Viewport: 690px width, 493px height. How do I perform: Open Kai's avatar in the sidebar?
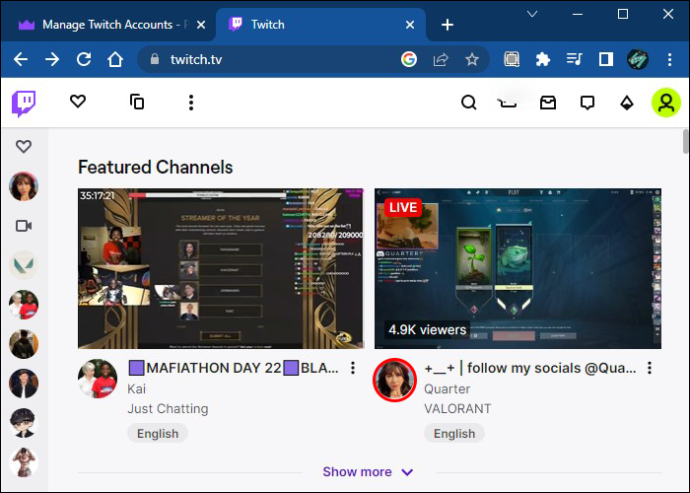point(24,305)
